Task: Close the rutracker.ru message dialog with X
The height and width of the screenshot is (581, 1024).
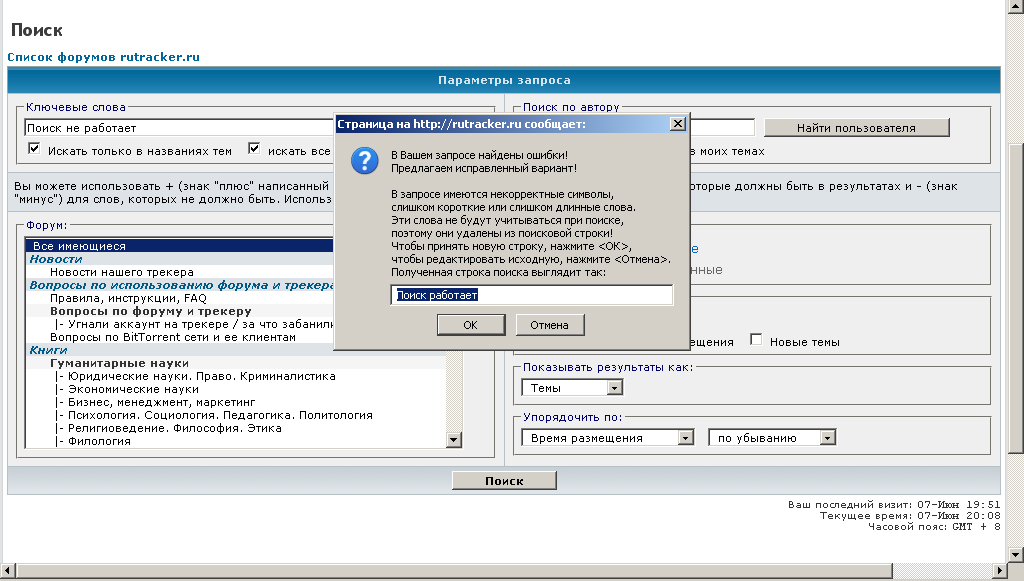Action: coord(677,124)
